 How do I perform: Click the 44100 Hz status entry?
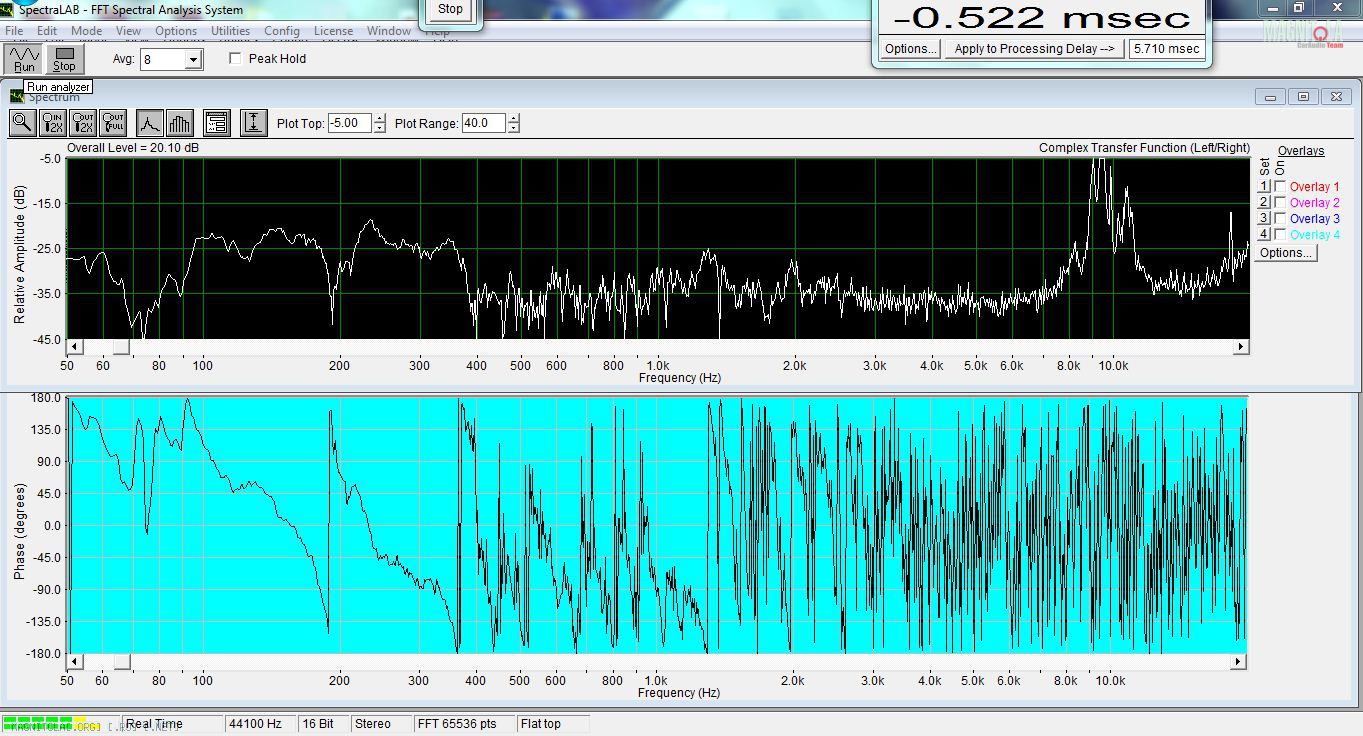(260, 724)
